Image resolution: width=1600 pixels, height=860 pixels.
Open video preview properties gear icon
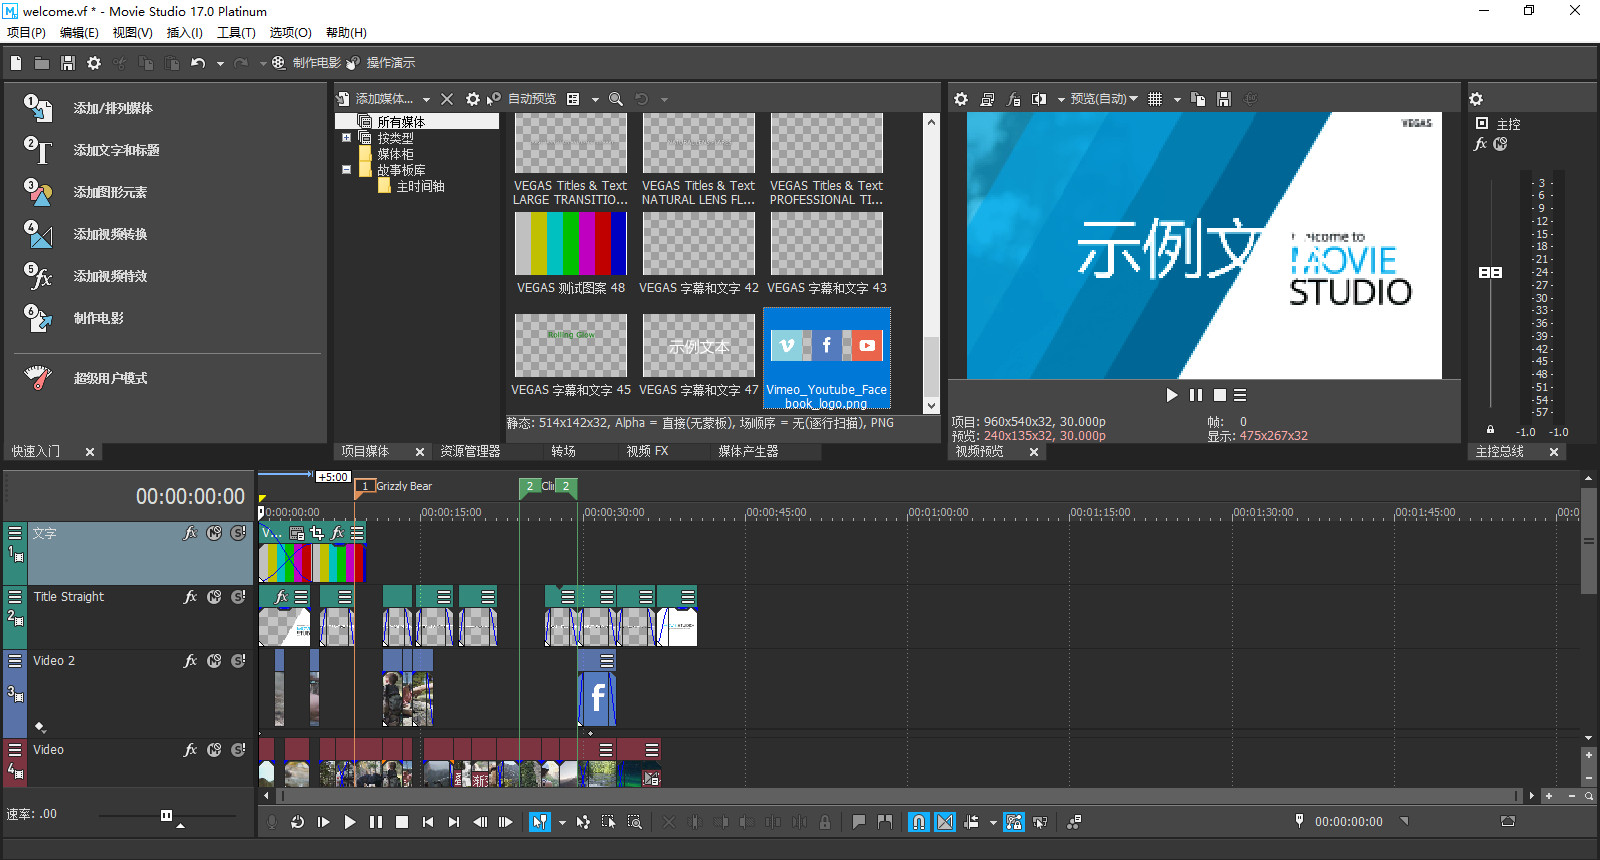[961, 99]
